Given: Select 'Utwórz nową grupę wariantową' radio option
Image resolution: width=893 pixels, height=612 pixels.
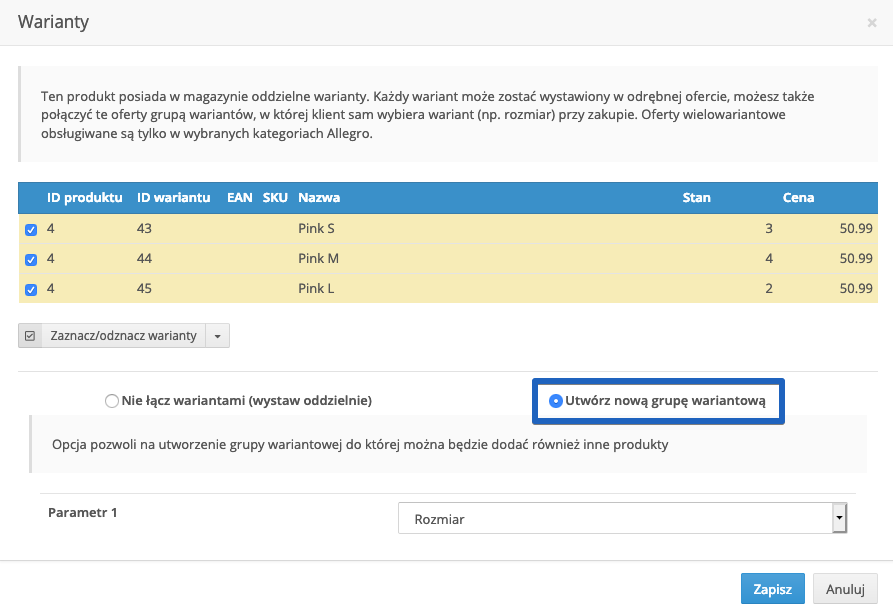Looking at the screenshot, I should pyautogui.click(x=556, y=401).
